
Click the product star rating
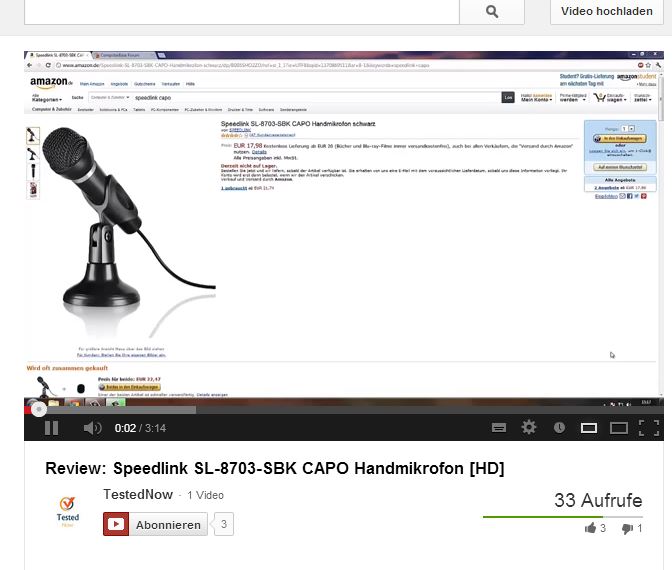[x=231, y=135]
